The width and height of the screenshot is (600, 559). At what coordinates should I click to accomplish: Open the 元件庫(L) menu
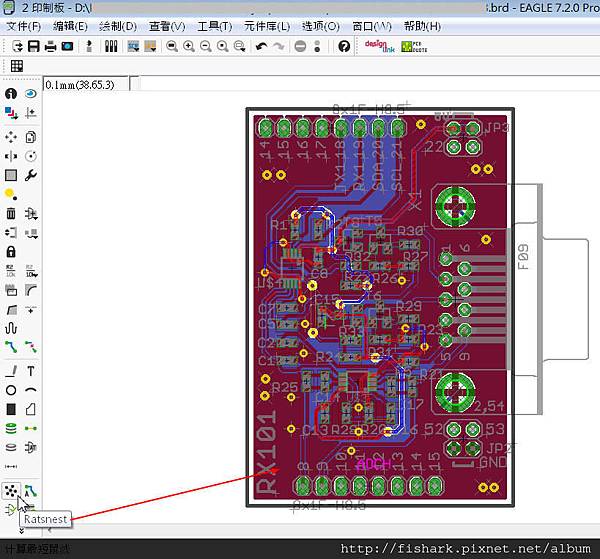point(268,26)
